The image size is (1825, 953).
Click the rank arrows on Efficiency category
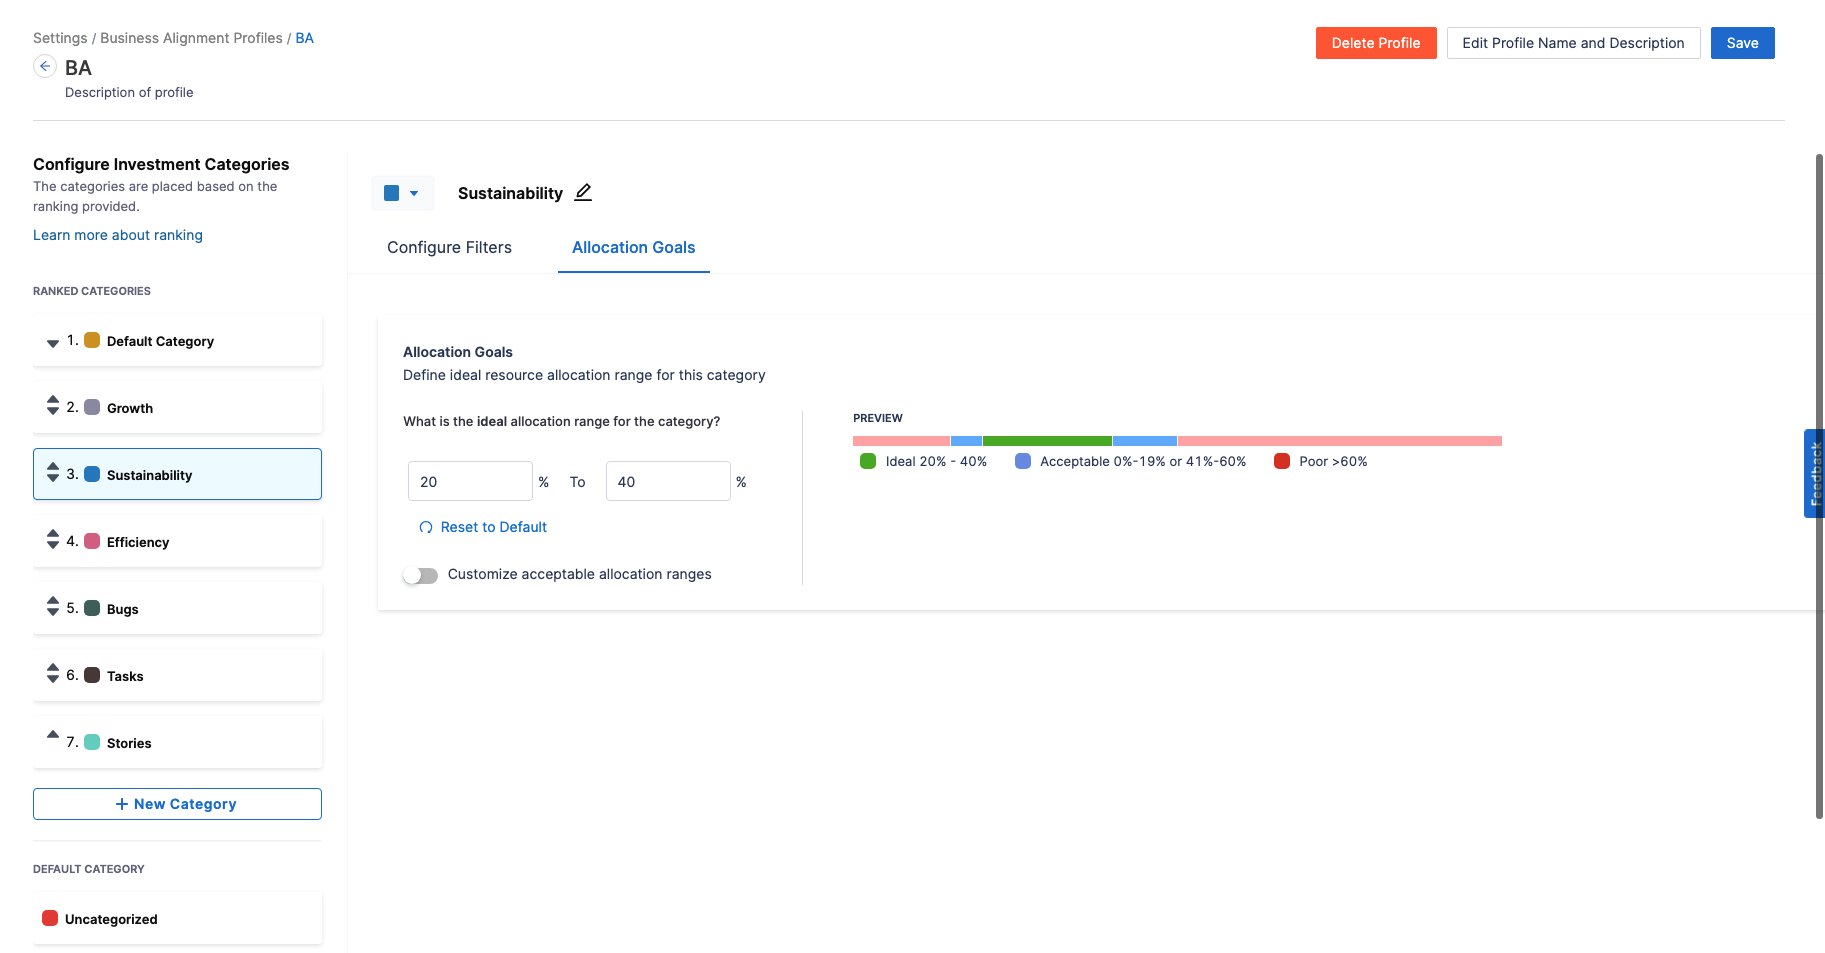(53, 540)
